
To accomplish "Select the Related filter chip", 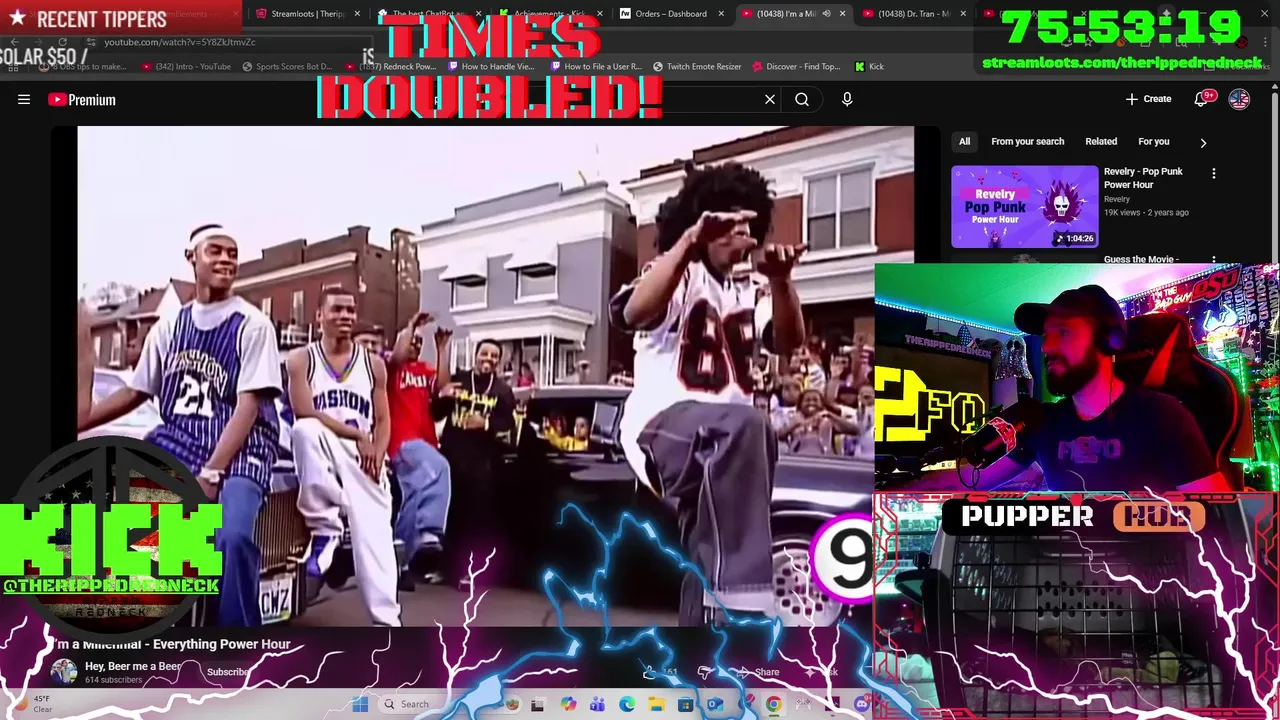I will [x=1101, y=141].
